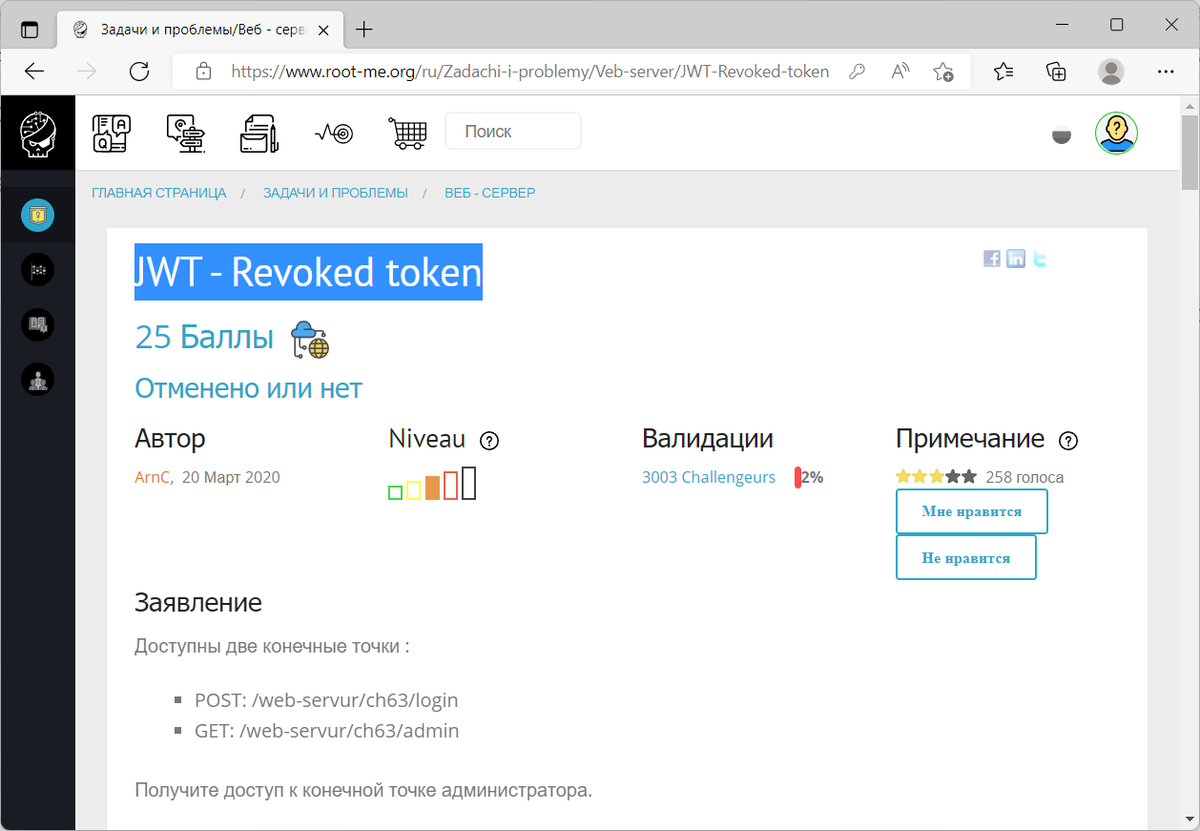Open the shopping cart icon
This screenshot has width=1200, height=831.
coord(407,132)
